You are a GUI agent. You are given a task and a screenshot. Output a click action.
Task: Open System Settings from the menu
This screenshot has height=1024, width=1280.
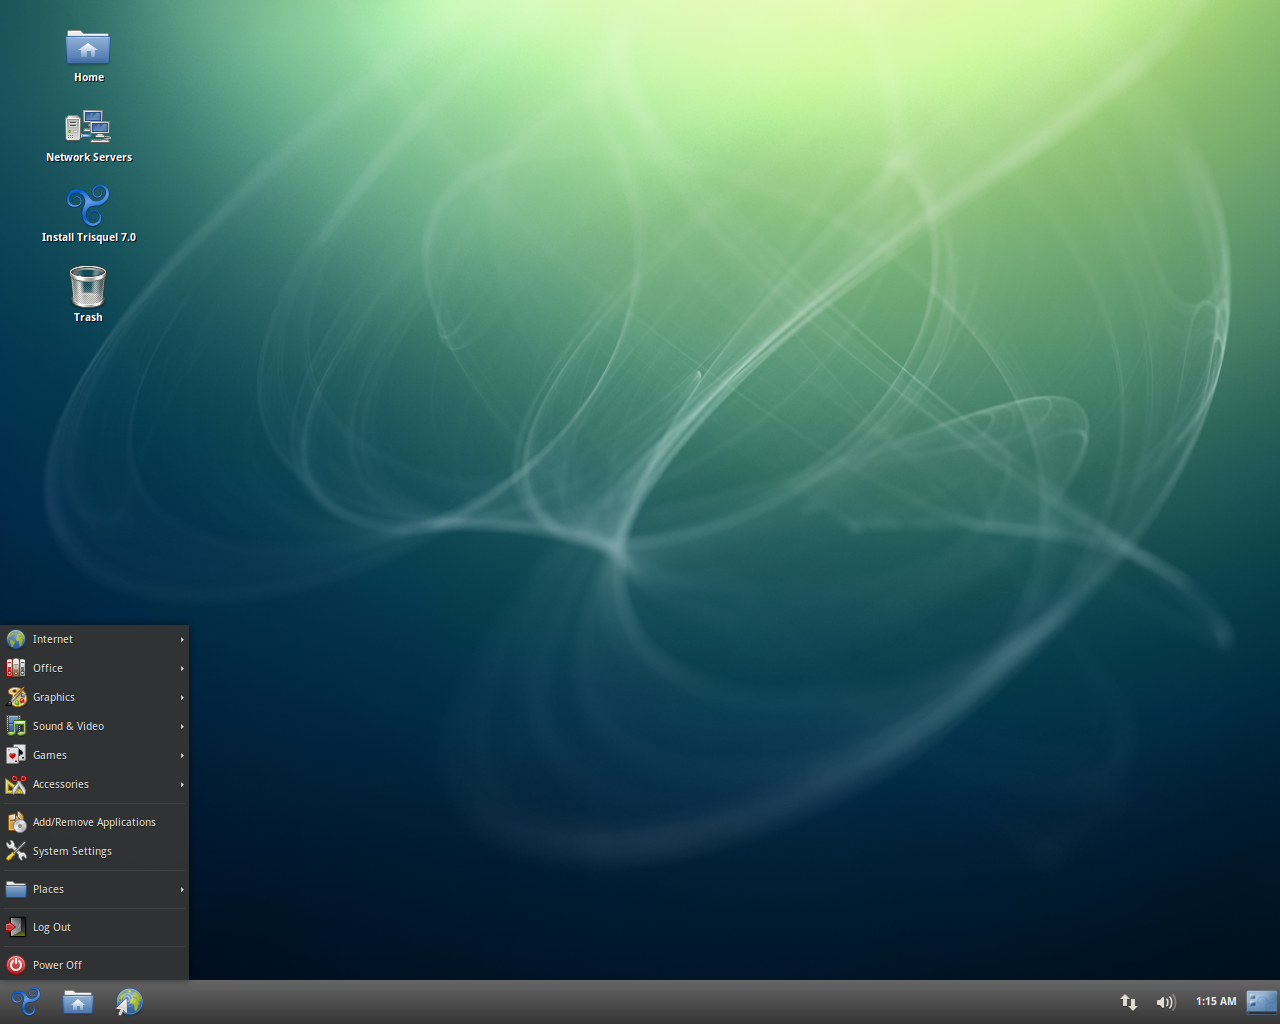tap(95, 851)
